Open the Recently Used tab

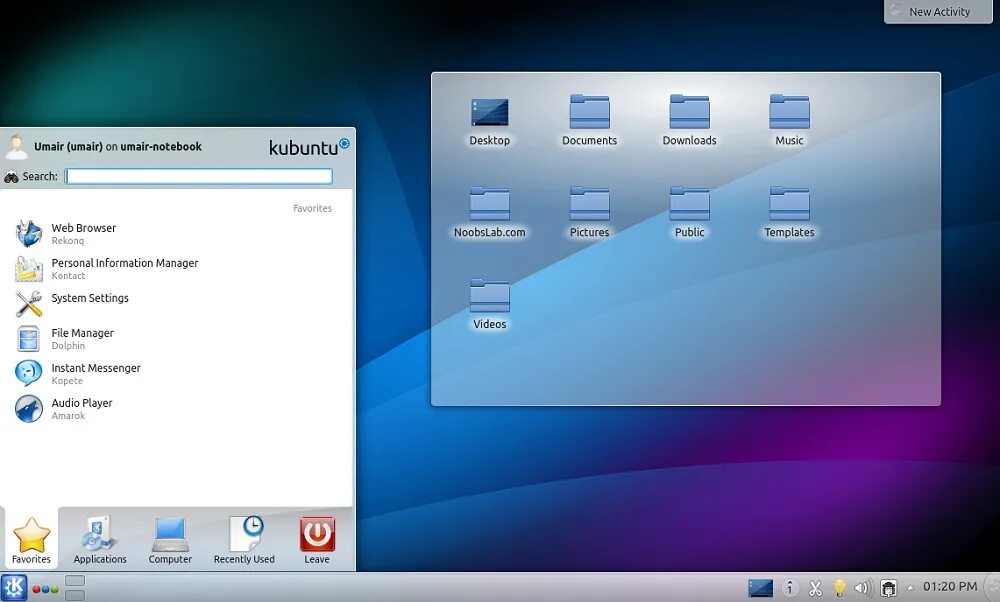pyautogui.click(x=244, y=540)
